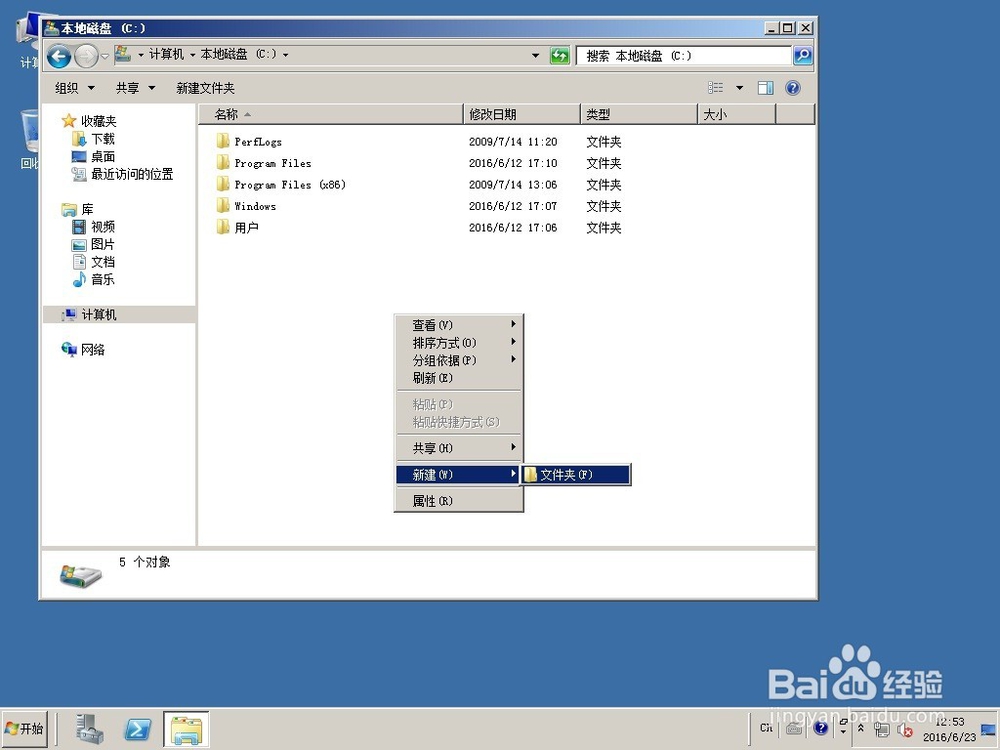Click the Help question mark icon

(x=793, y=87)
